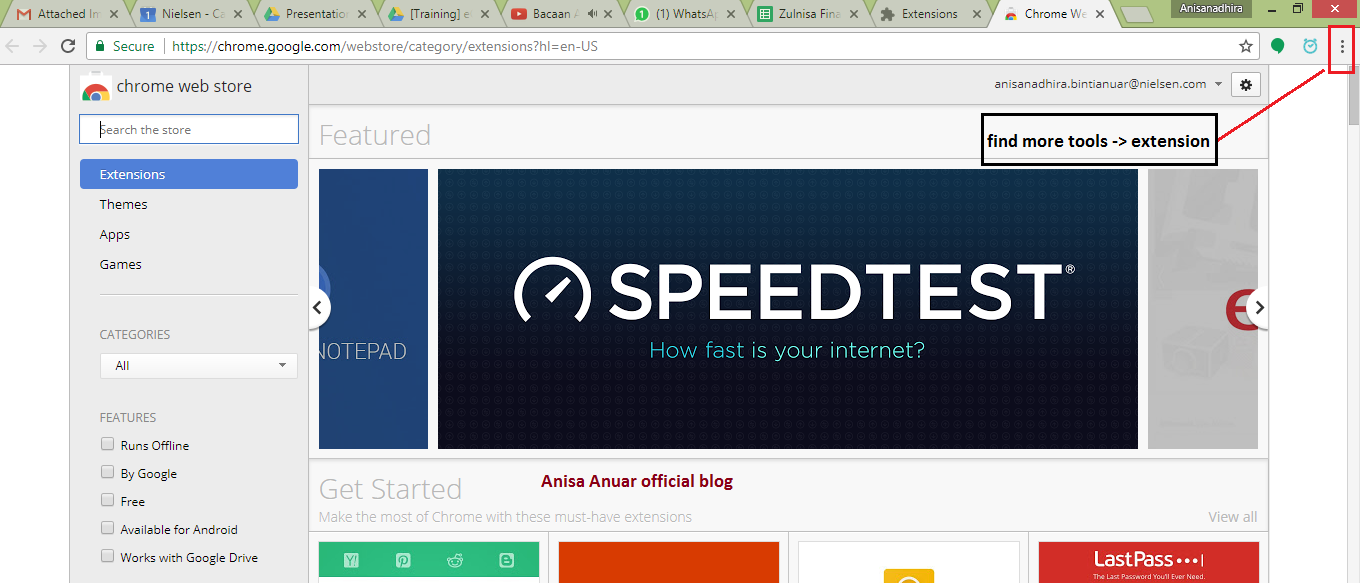Switch to the Presentation Drive tab

click(312, 14)
